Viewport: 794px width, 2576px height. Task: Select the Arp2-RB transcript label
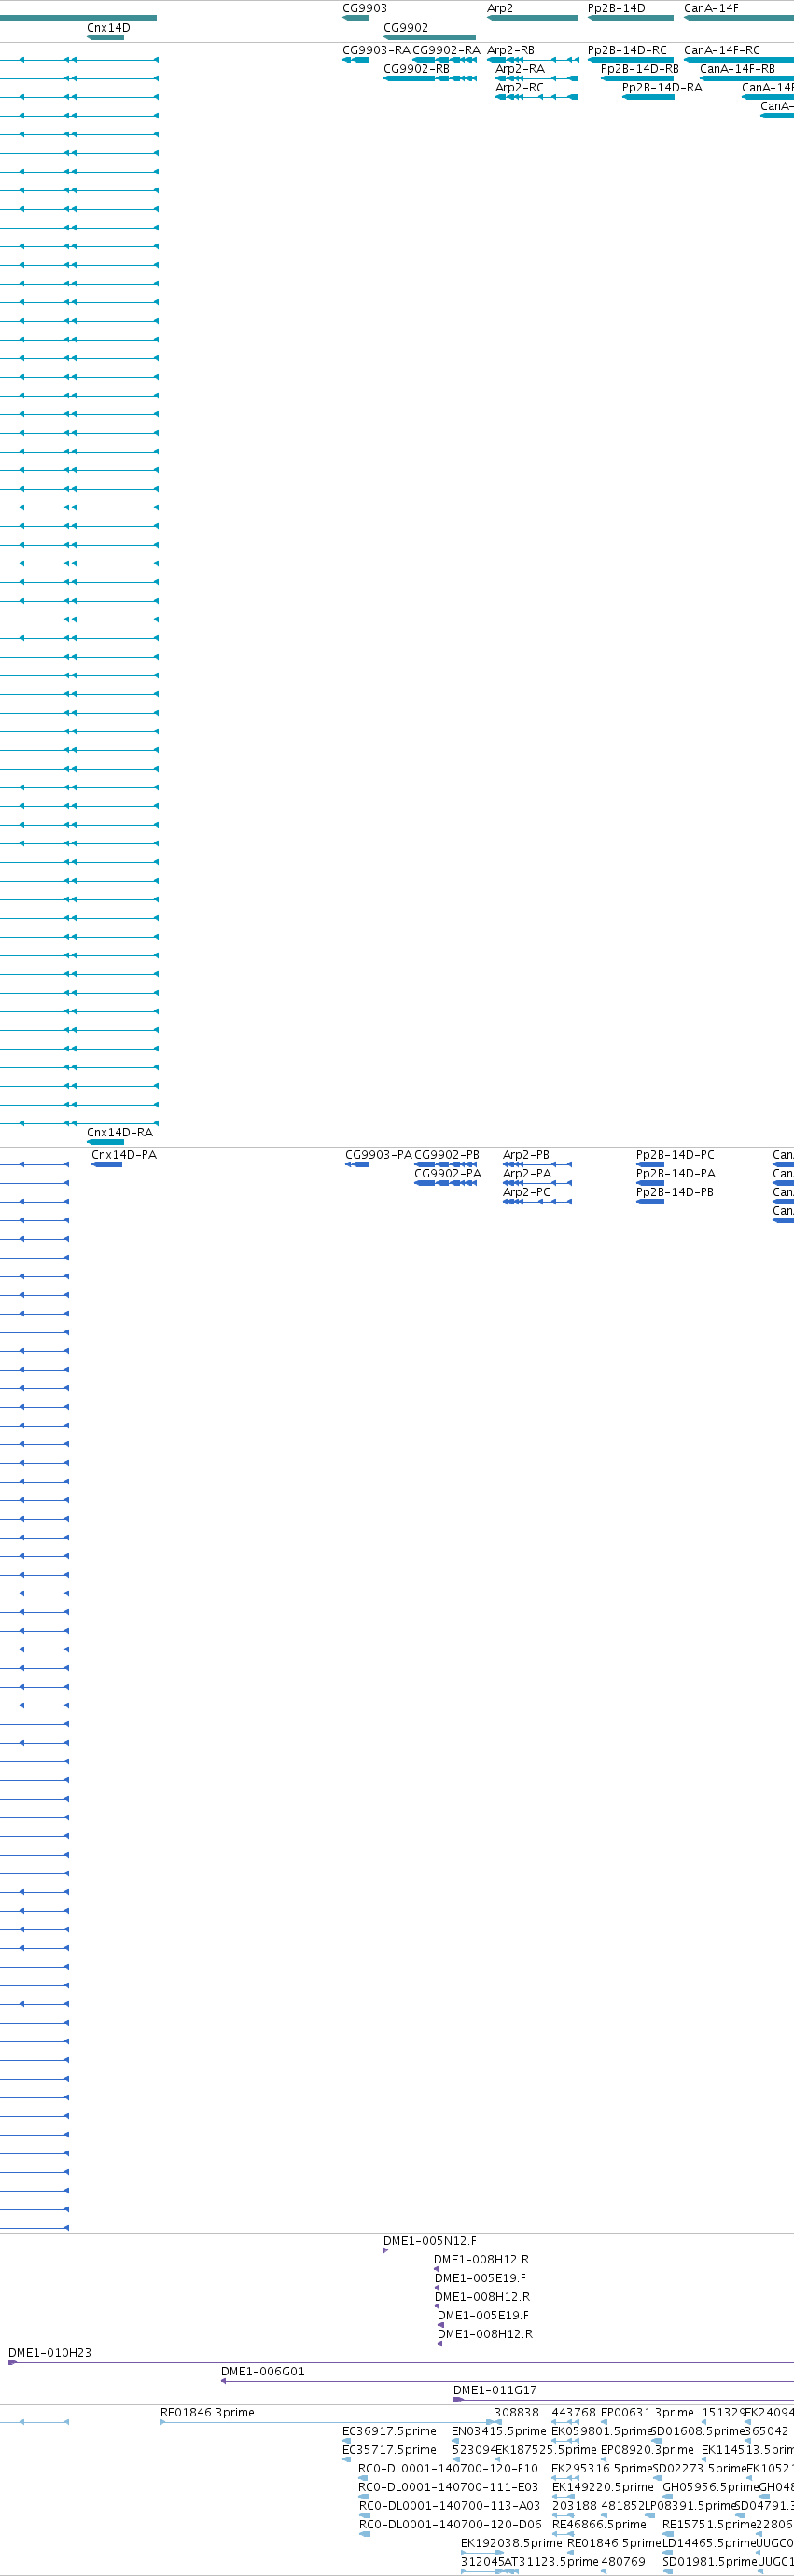[511, 50]
